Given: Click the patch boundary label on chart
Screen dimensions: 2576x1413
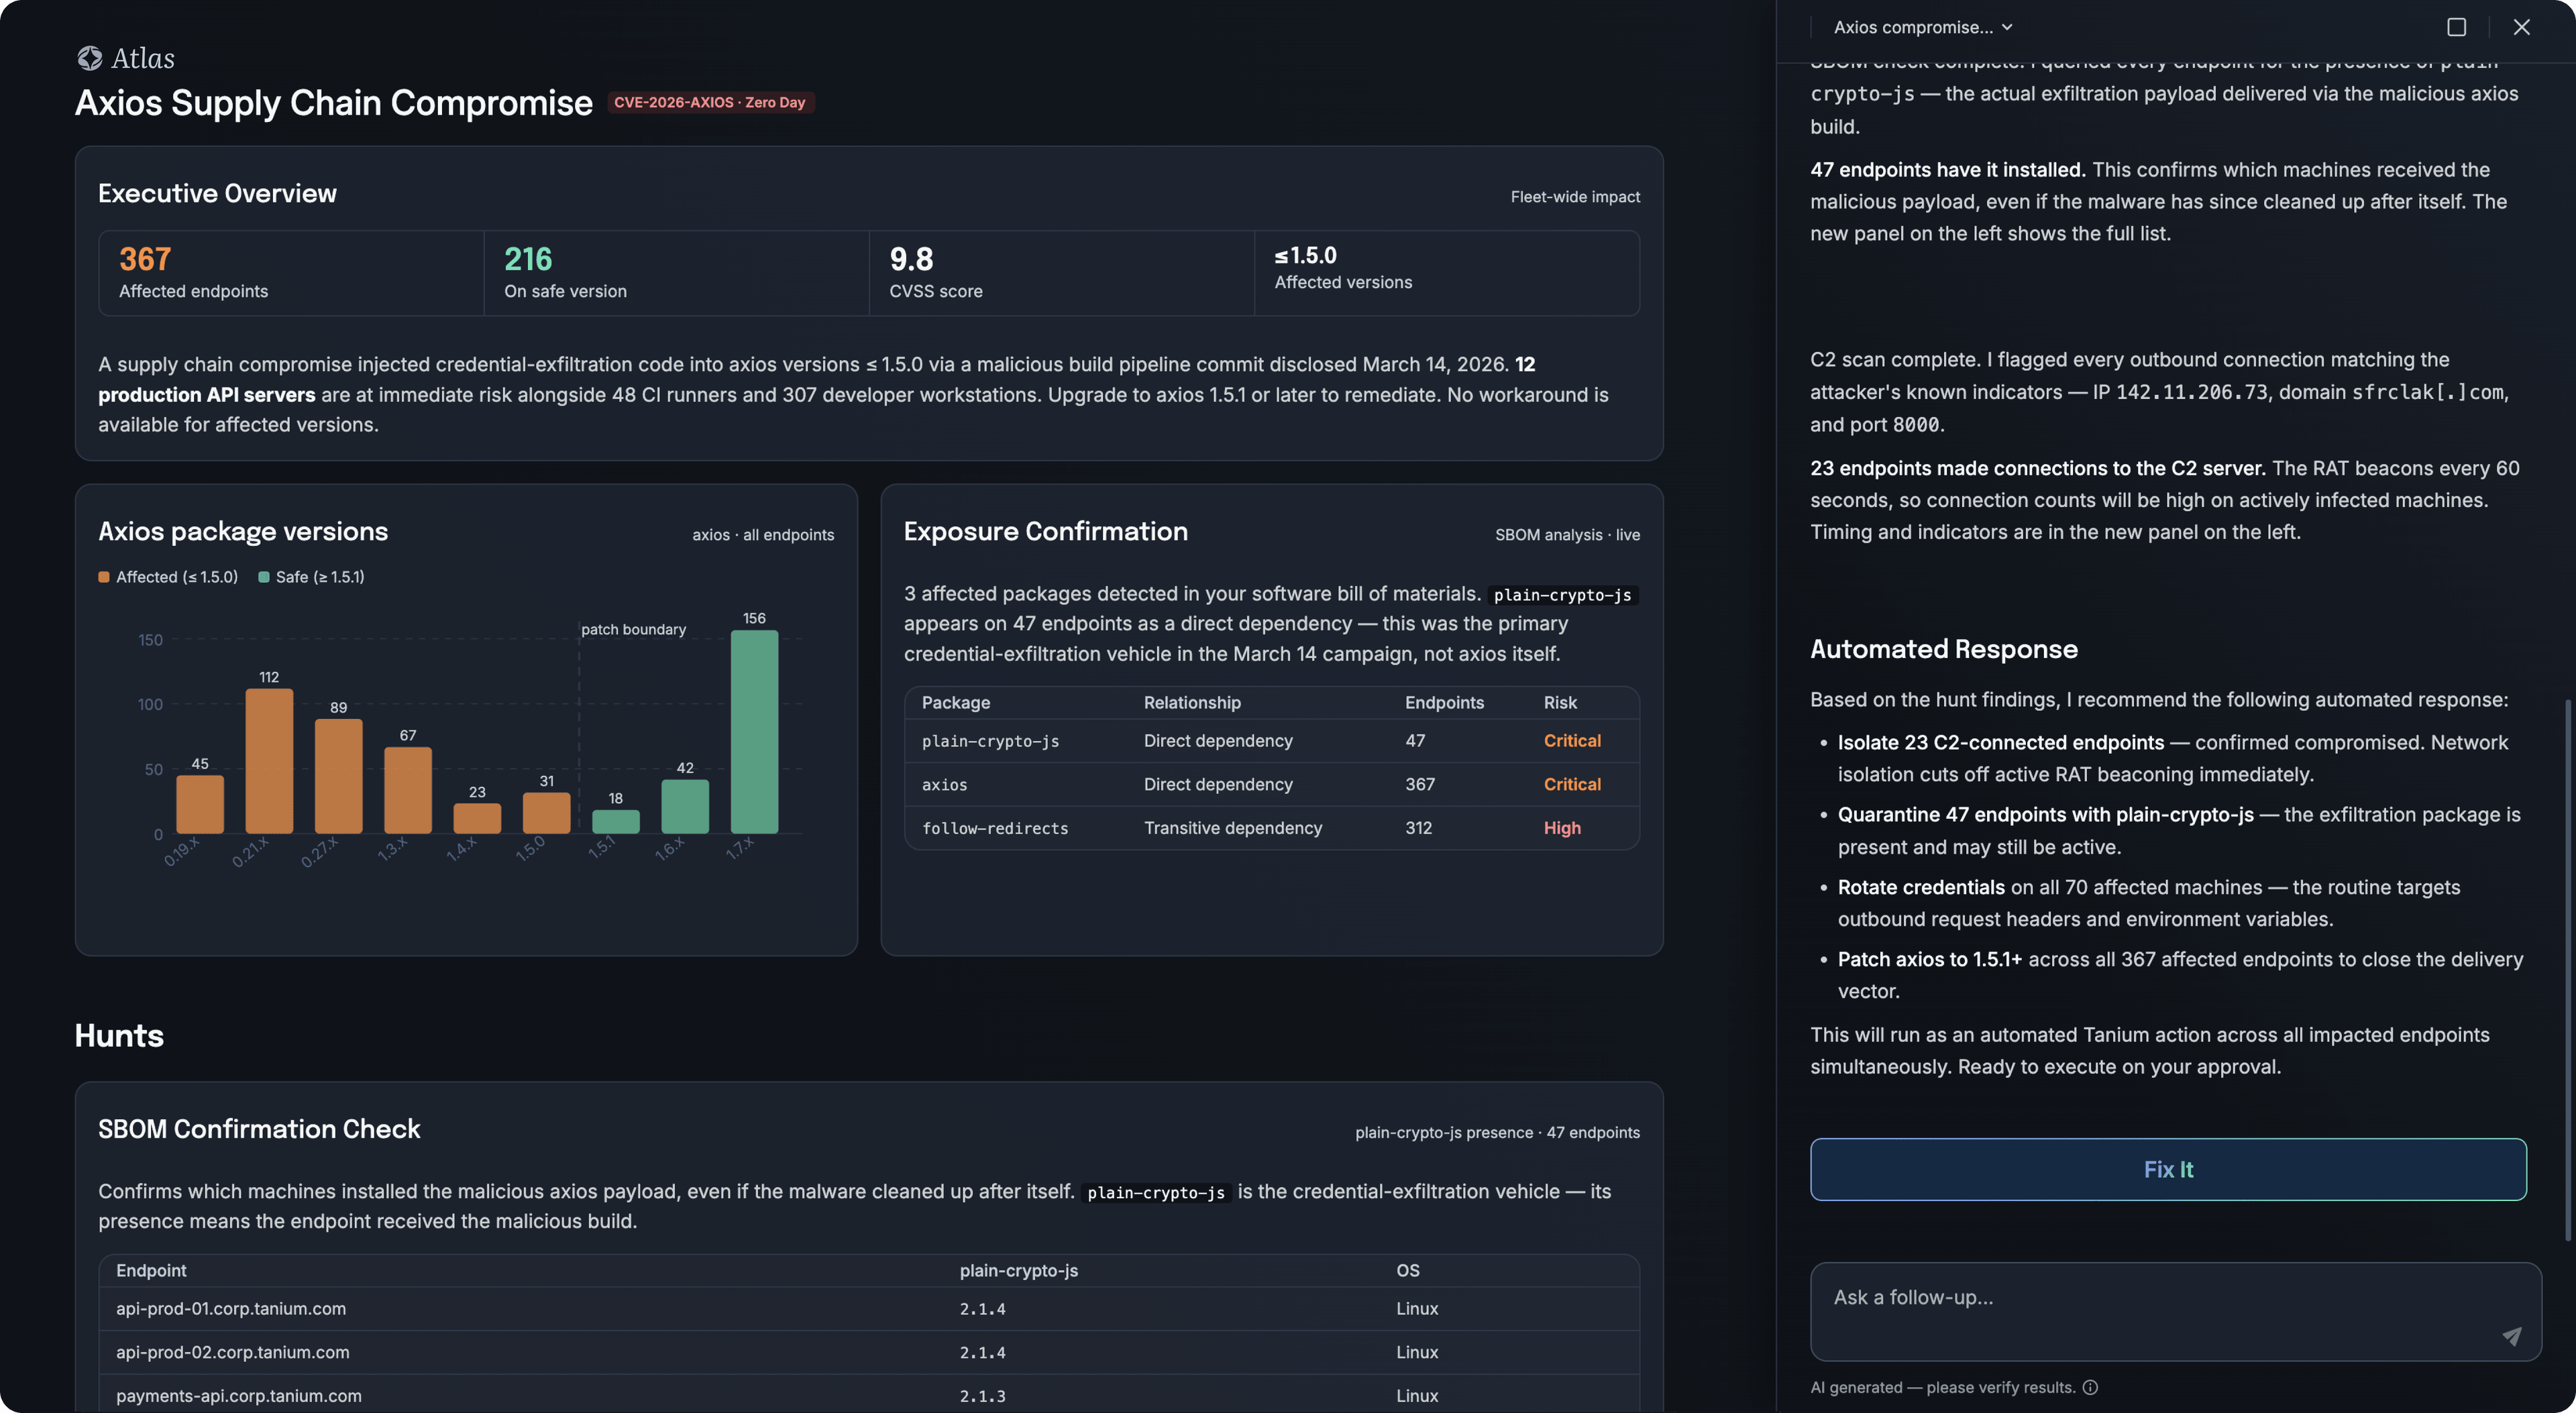Looking at the screenshot, I should point(633,629).
